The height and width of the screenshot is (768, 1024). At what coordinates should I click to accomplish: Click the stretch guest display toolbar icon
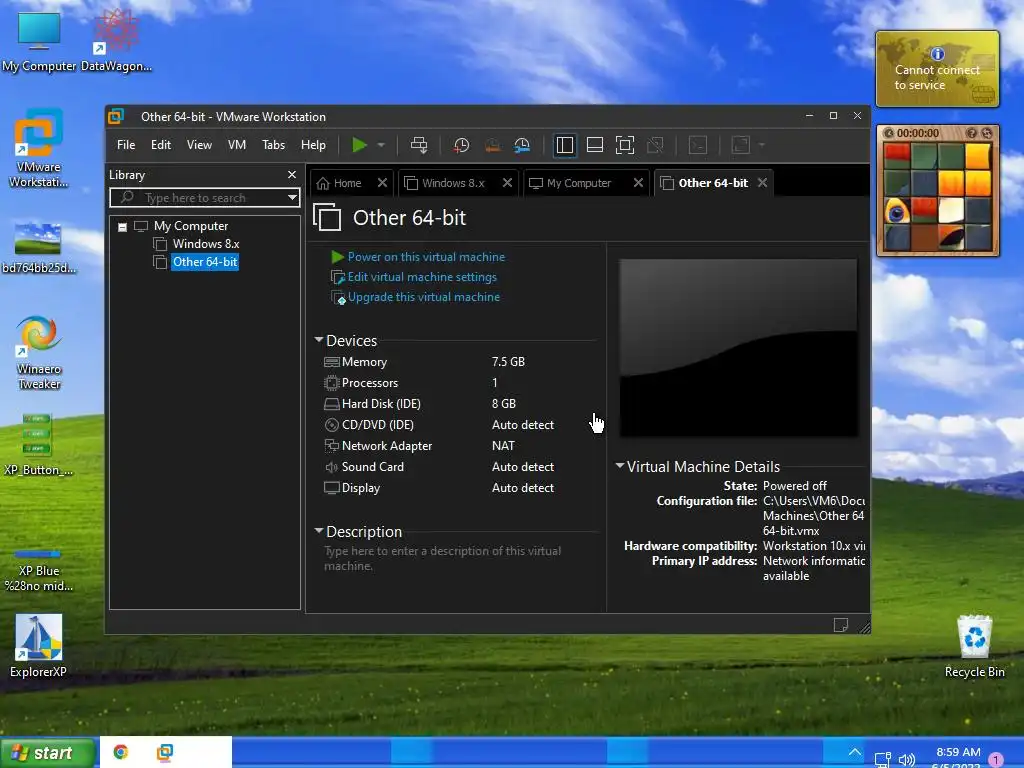[741, 145]
